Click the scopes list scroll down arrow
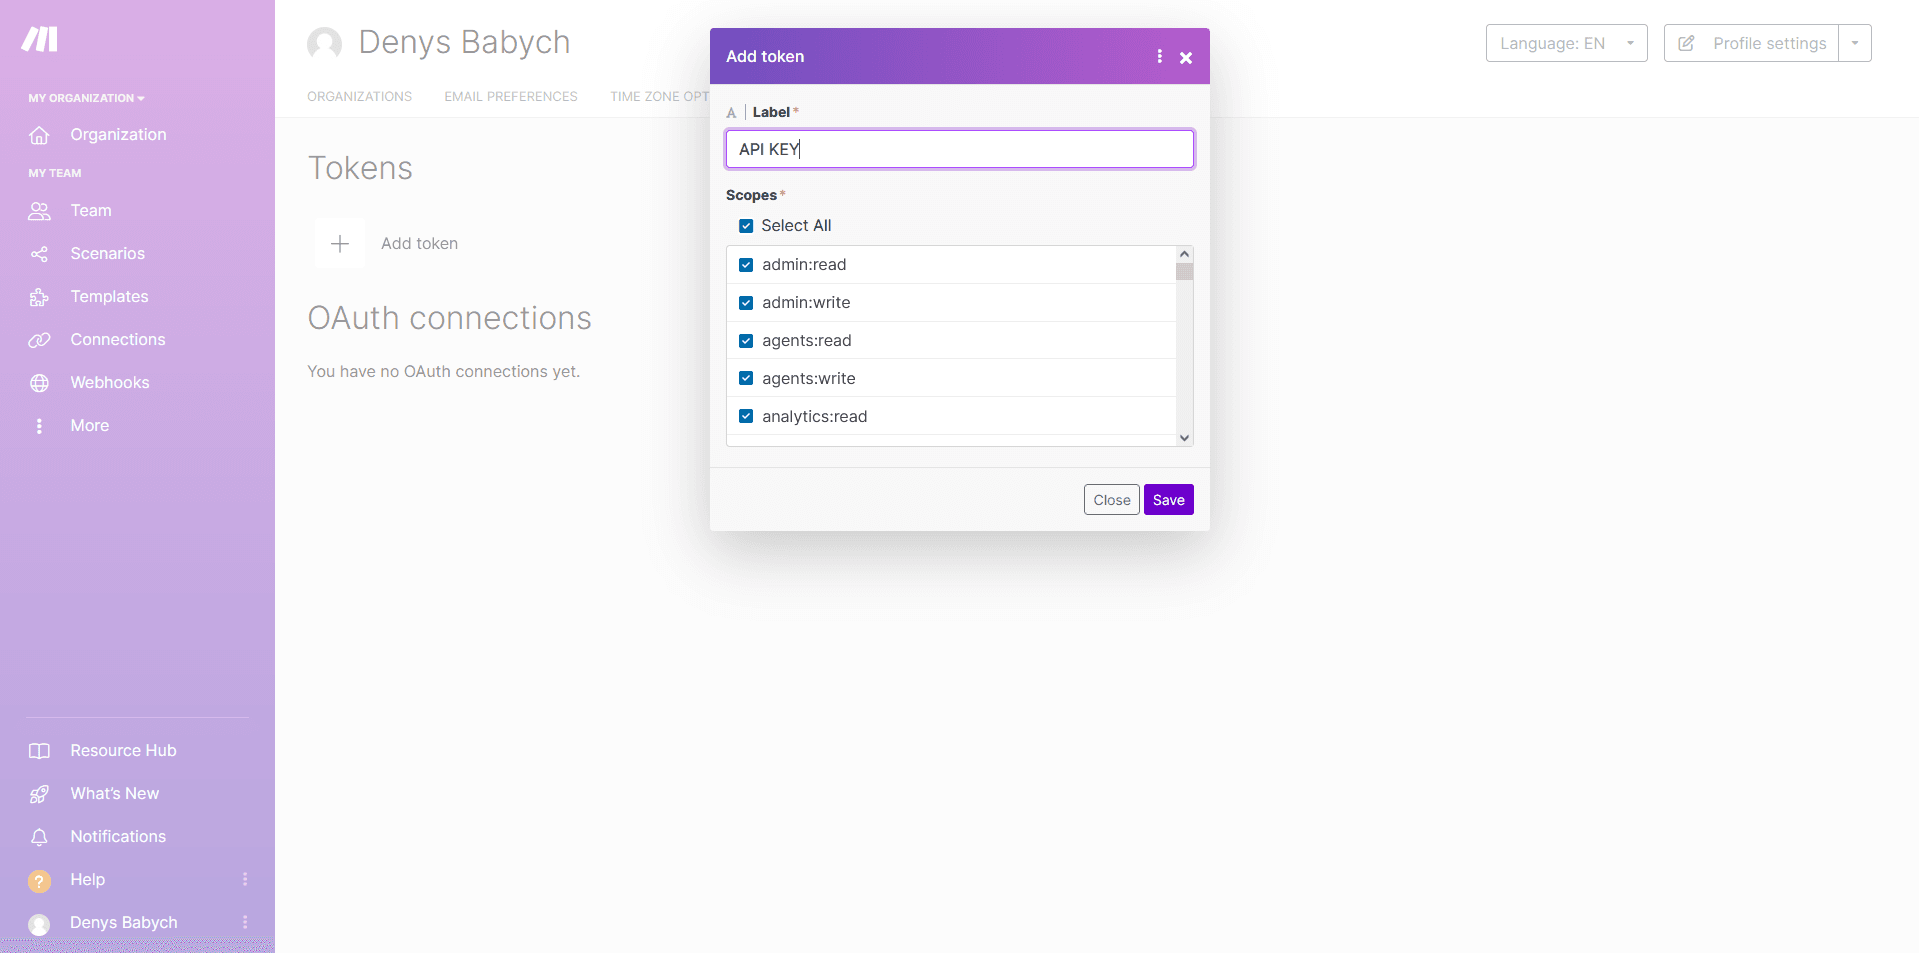The width and height of the screenshot is (1919, 953). [x=1184, y=438]
